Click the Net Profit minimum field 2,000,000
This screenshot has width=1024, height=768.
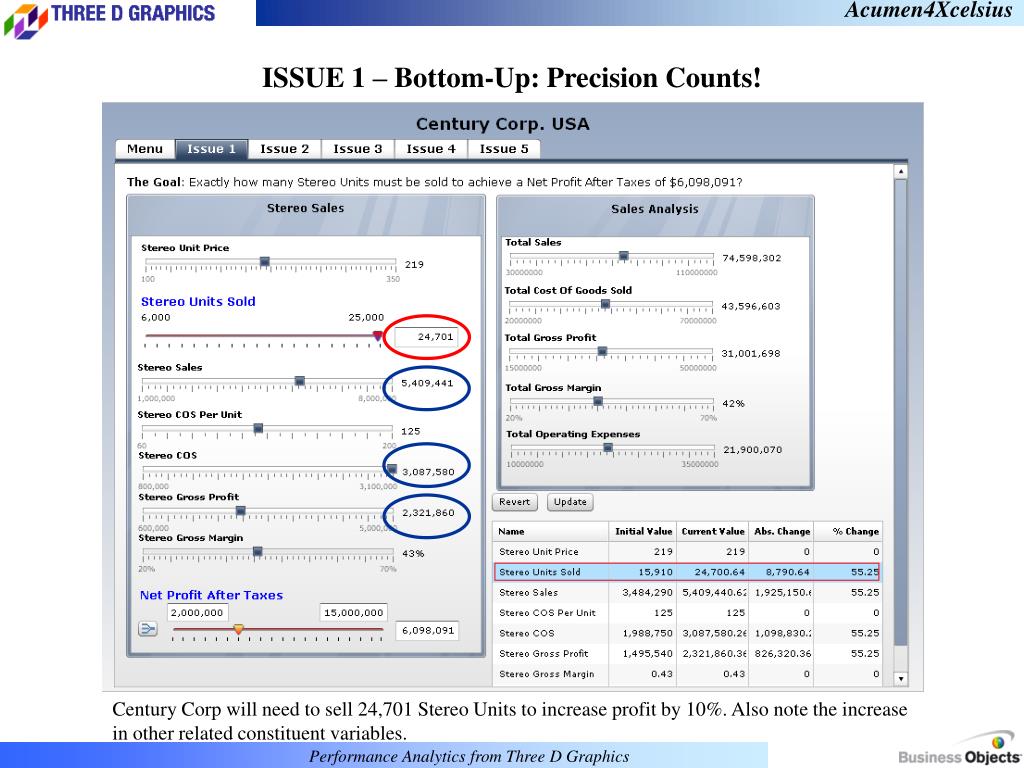coord(197,613)
